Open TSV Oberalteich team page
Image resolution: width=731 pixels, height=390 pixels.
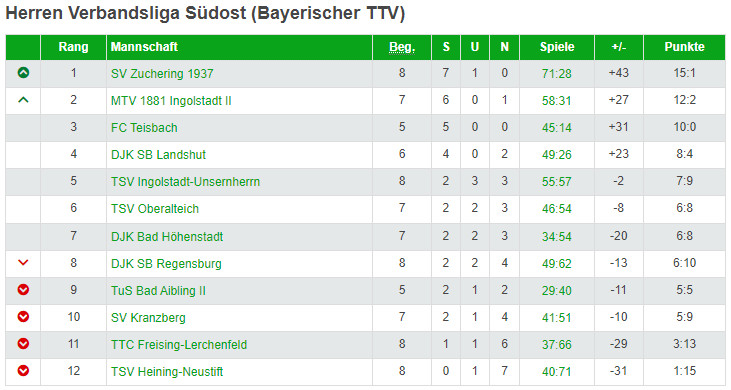(155, 209)
